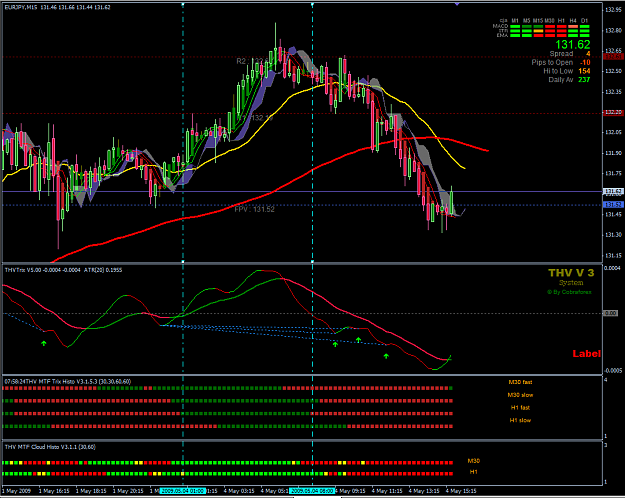This screenshot has width=625, height=498.
Task: Click the 1 May 16:15 time axis label
Action: click(x=54, y=491)
